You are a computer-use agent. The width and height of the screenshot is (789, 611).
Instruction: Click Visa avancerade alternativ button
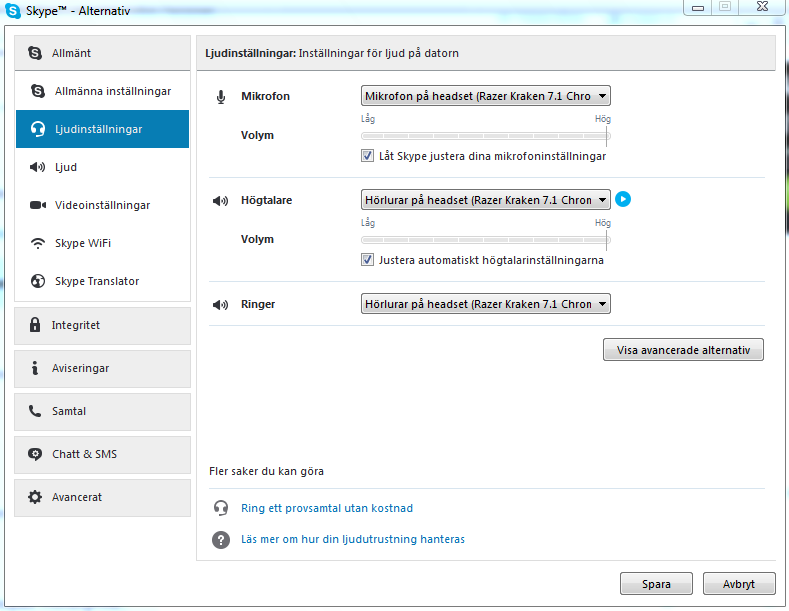[x=683, y=350]
